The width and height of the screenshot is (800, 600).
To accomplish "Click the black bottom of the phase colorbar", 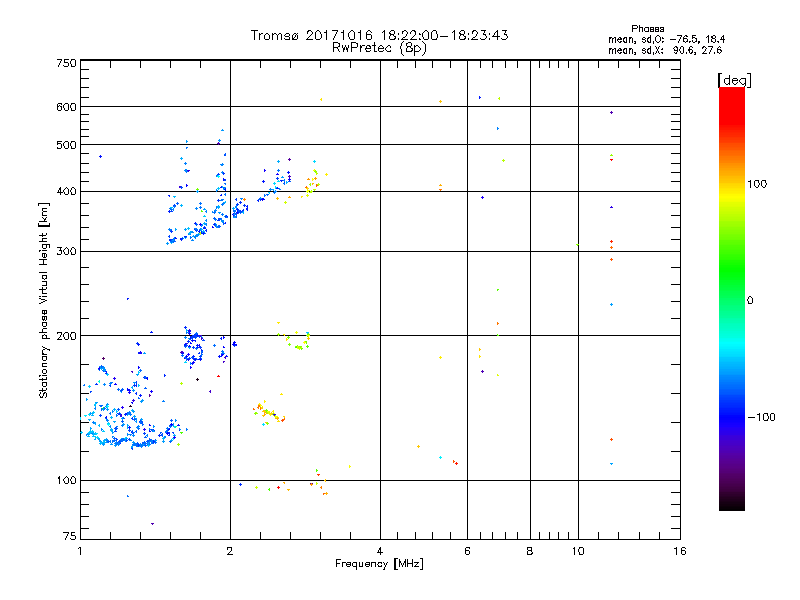I will [732, 503].
